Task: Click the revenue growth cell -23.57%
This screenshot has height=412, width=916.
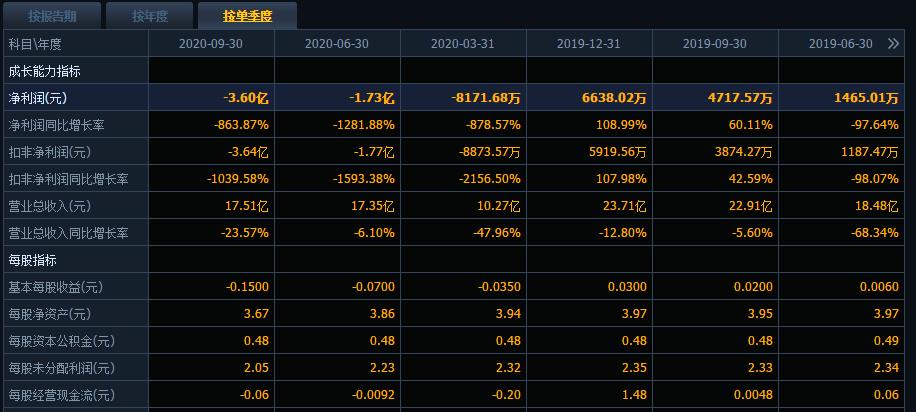Action: point(245,233)
